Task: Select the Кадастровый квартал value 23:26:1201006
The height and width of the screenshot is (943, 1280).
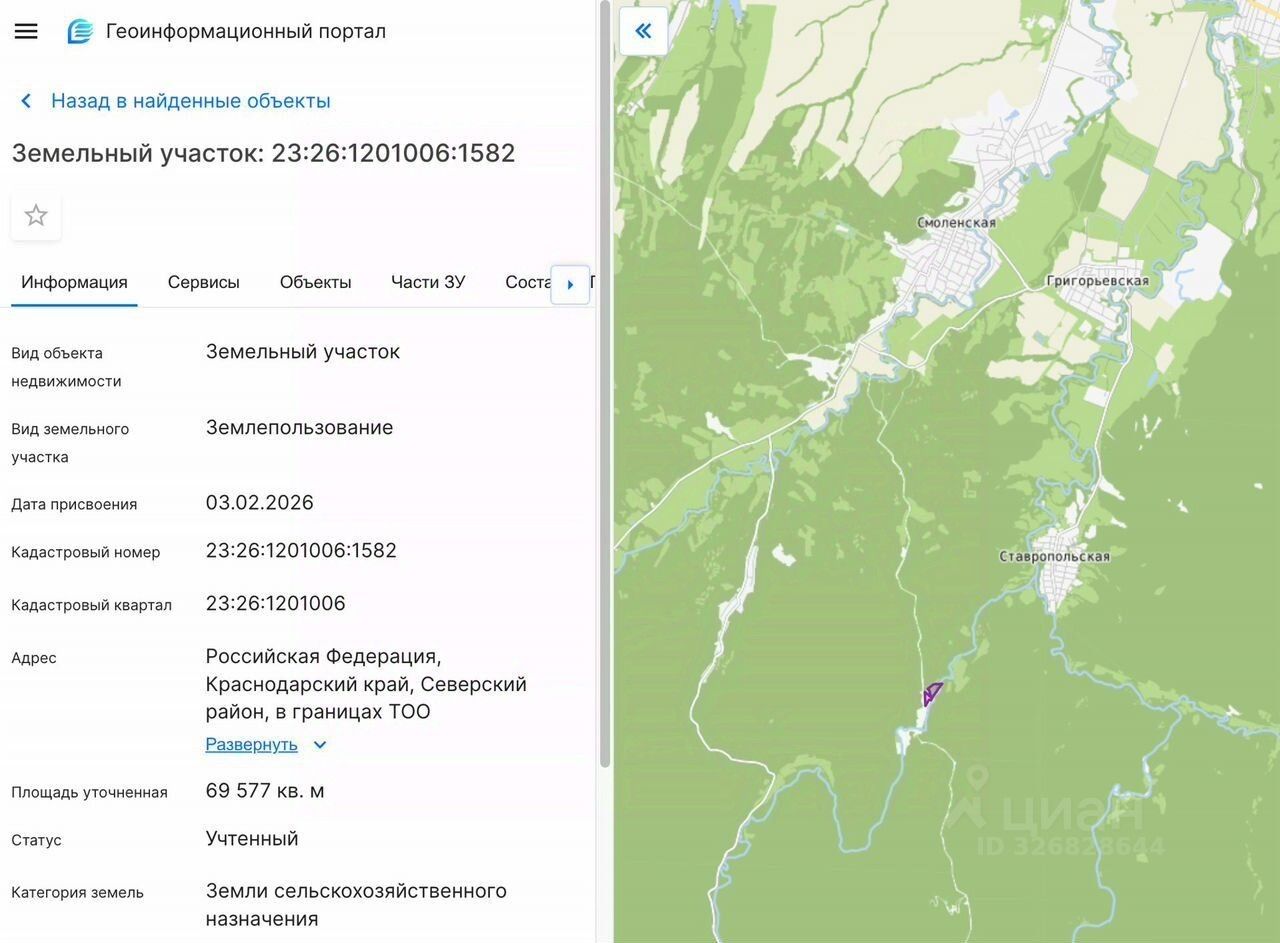Action: (276, 604)
